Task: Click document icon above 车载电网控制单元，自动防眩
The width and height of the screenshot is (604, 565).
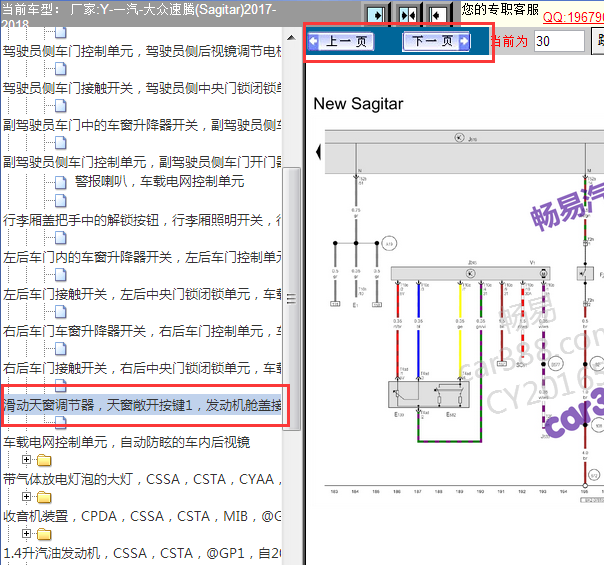Action: coord(60,422)
